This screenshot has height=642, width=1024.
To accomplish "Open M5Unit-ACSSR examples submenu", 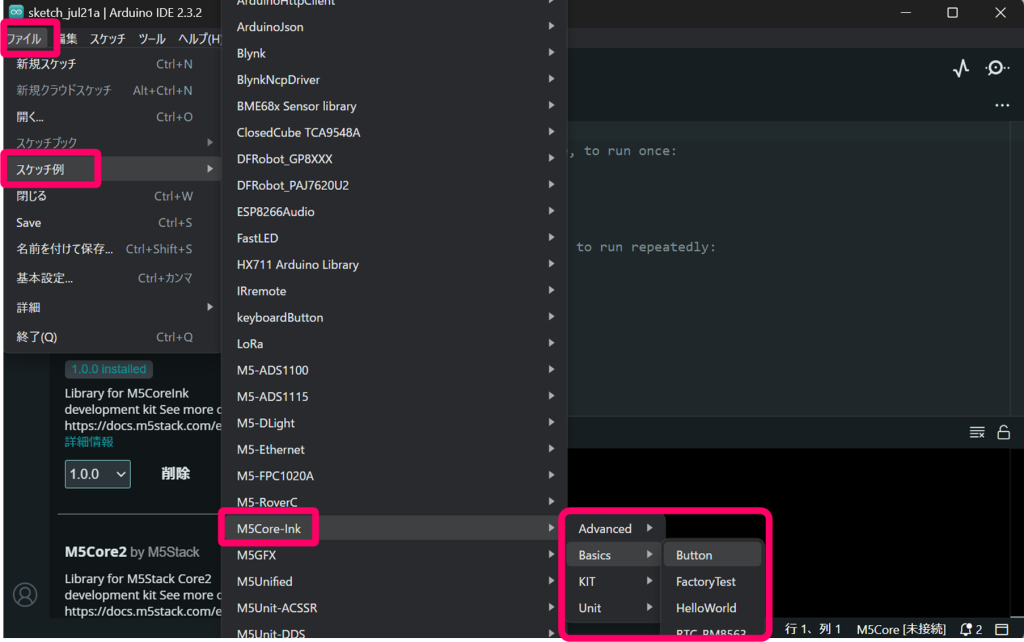I will [x=394, y=608].
